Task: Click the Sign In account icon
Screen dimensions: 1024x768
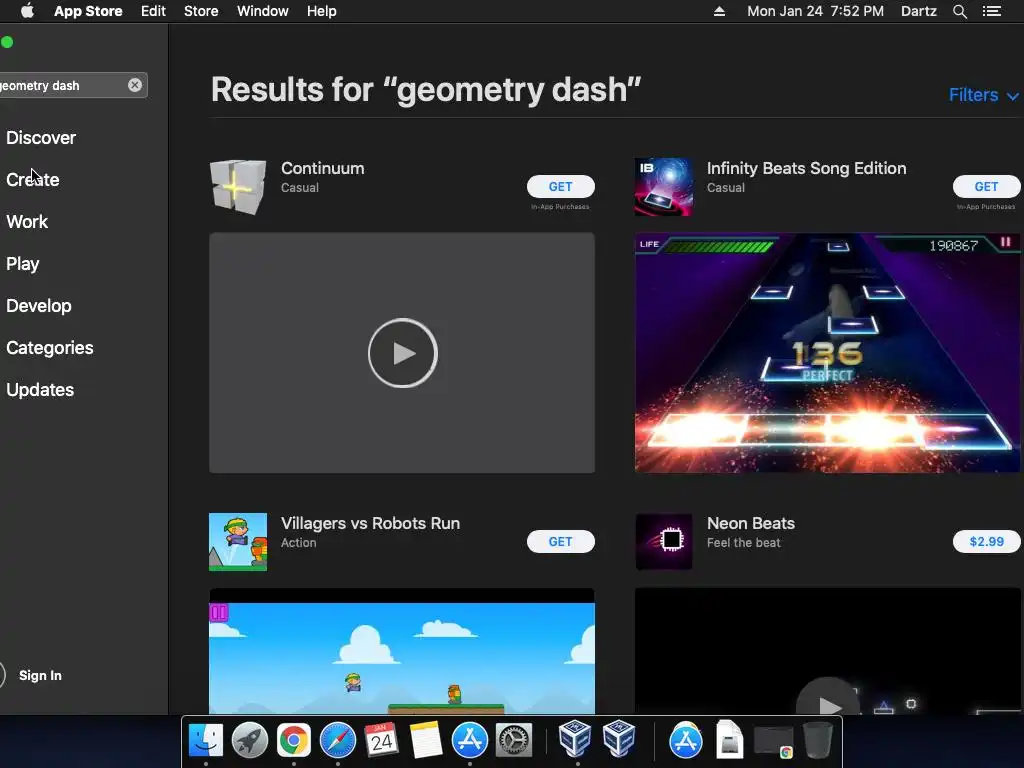Action: (x=1, y=675)
